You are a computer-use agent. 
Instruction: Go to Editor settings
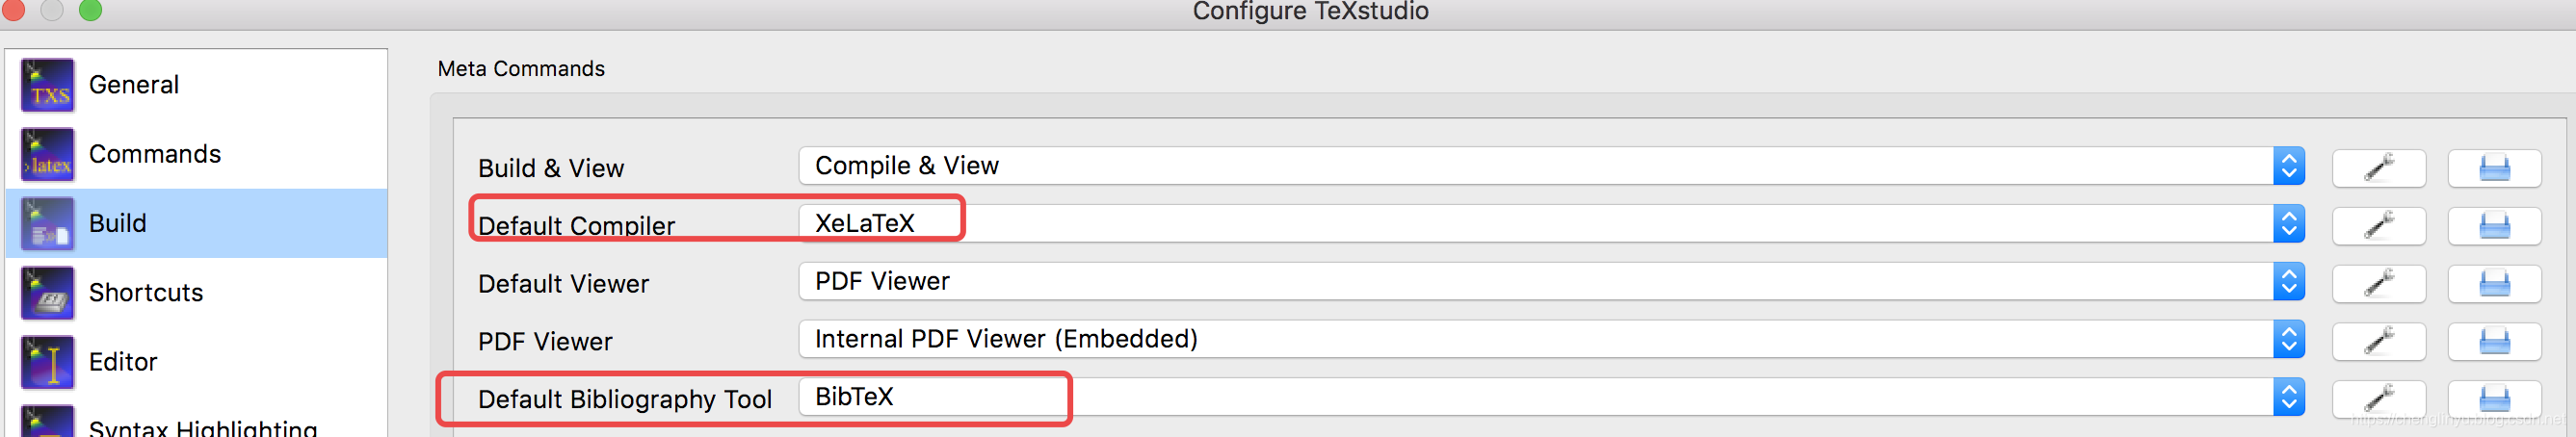click(197, 361)
